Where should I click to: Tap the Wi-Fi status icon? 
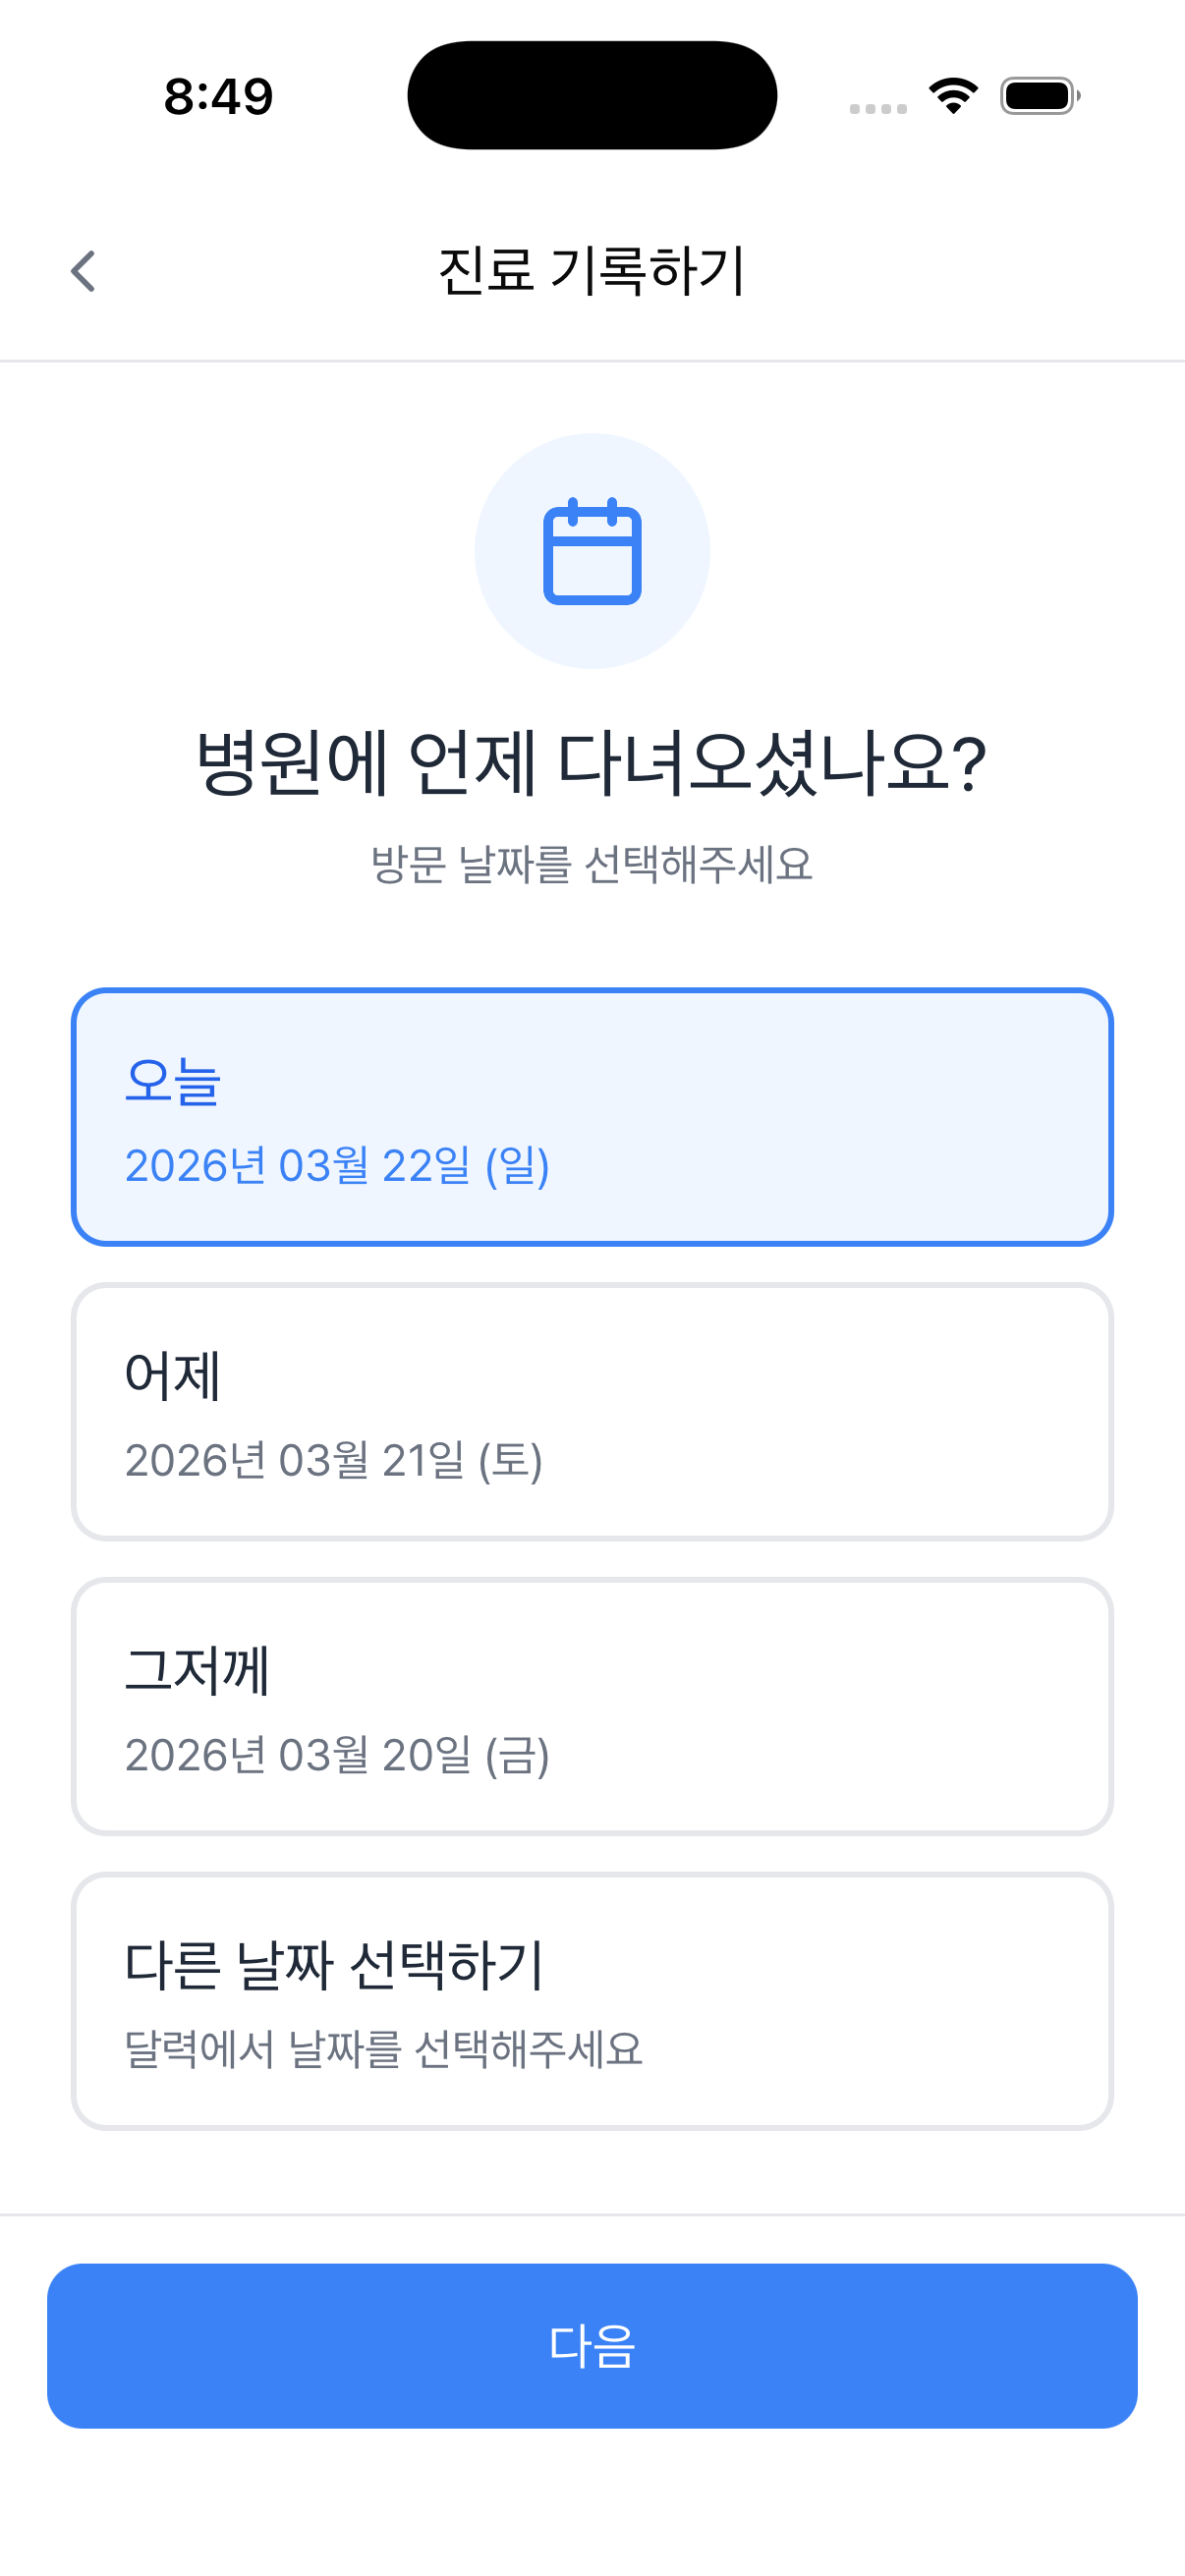point(953,96)
